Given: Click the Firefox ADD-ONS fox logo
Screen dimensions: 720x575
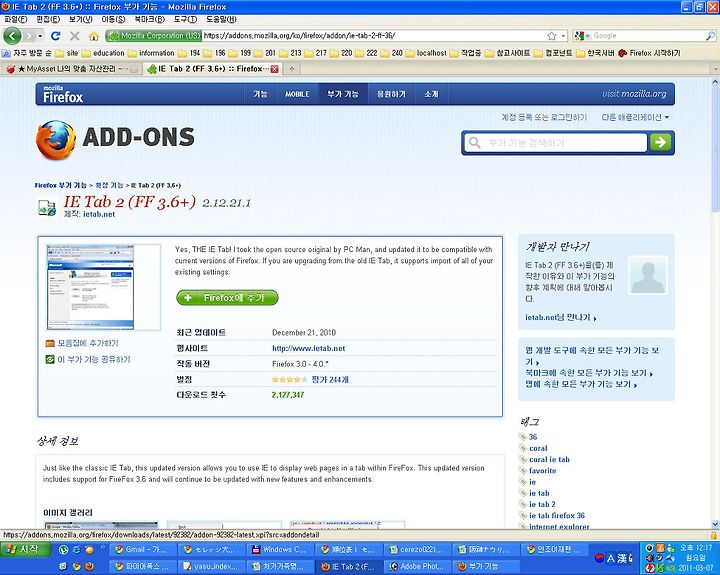Looking at the screenshot, I should coord(56,140).
